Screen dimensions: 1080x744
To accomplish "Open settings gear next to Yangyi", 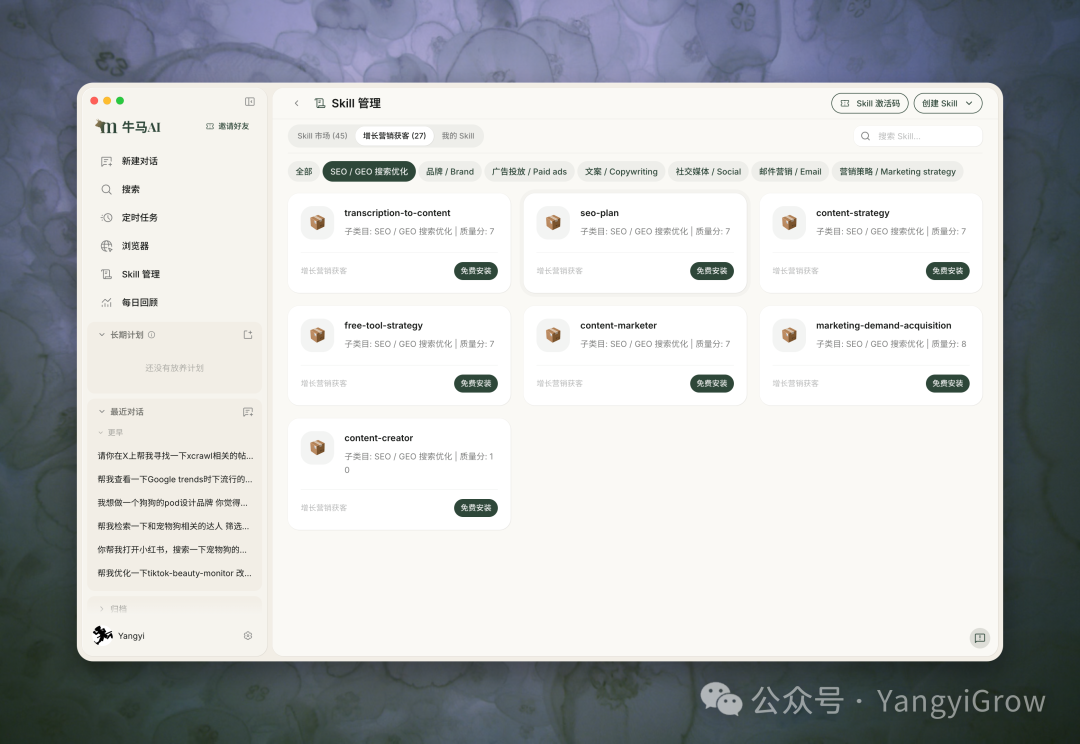I will 248,636.
